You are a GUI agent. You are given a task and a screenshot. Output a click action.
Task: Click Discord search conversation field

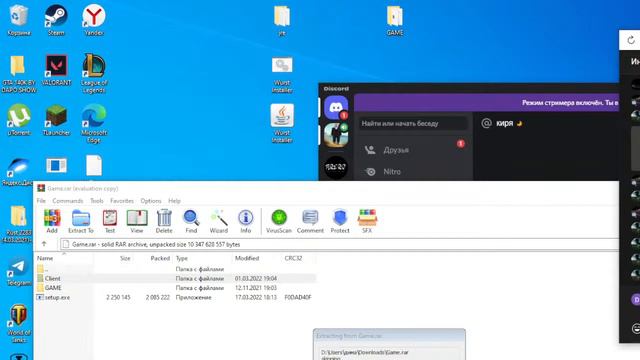[413, 123]
